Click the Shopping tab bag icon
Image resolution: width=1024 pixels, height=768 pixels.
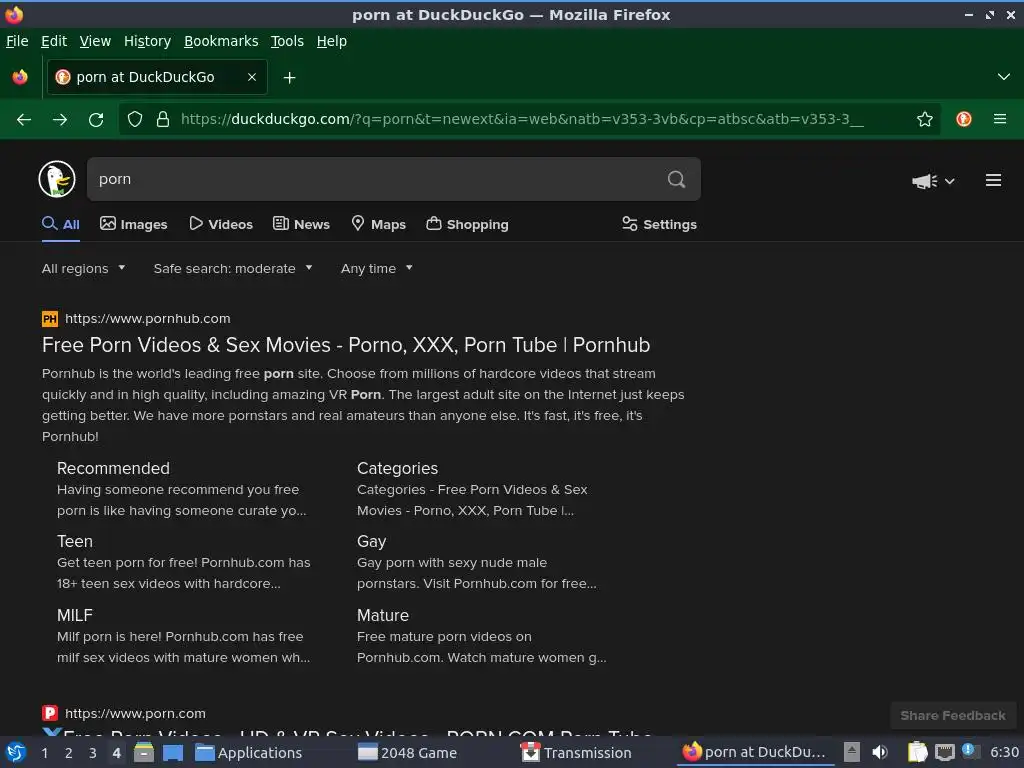point(434,223)
